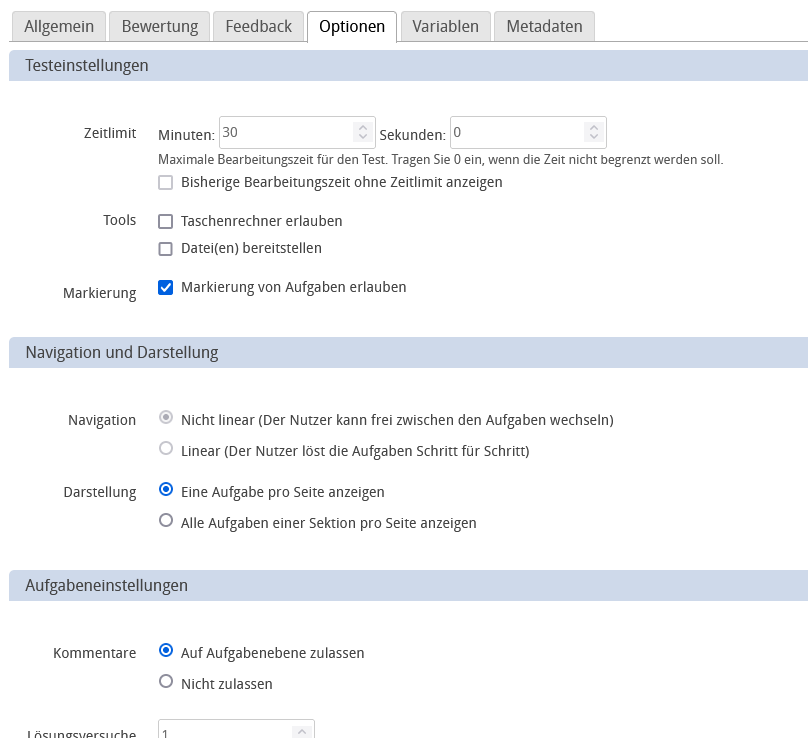Uncheck Markierung von Aufgaben erlauben
808x738 pixels.
(x=166, y=287)
